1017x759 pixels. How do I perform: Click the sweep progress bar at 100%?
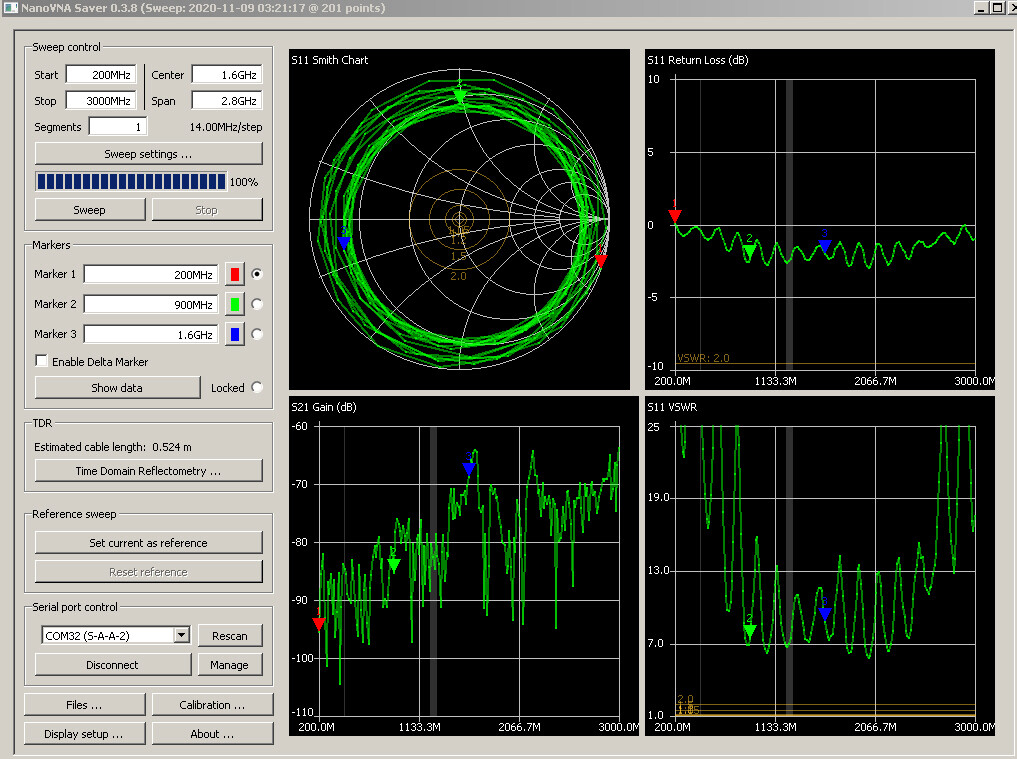131,181
